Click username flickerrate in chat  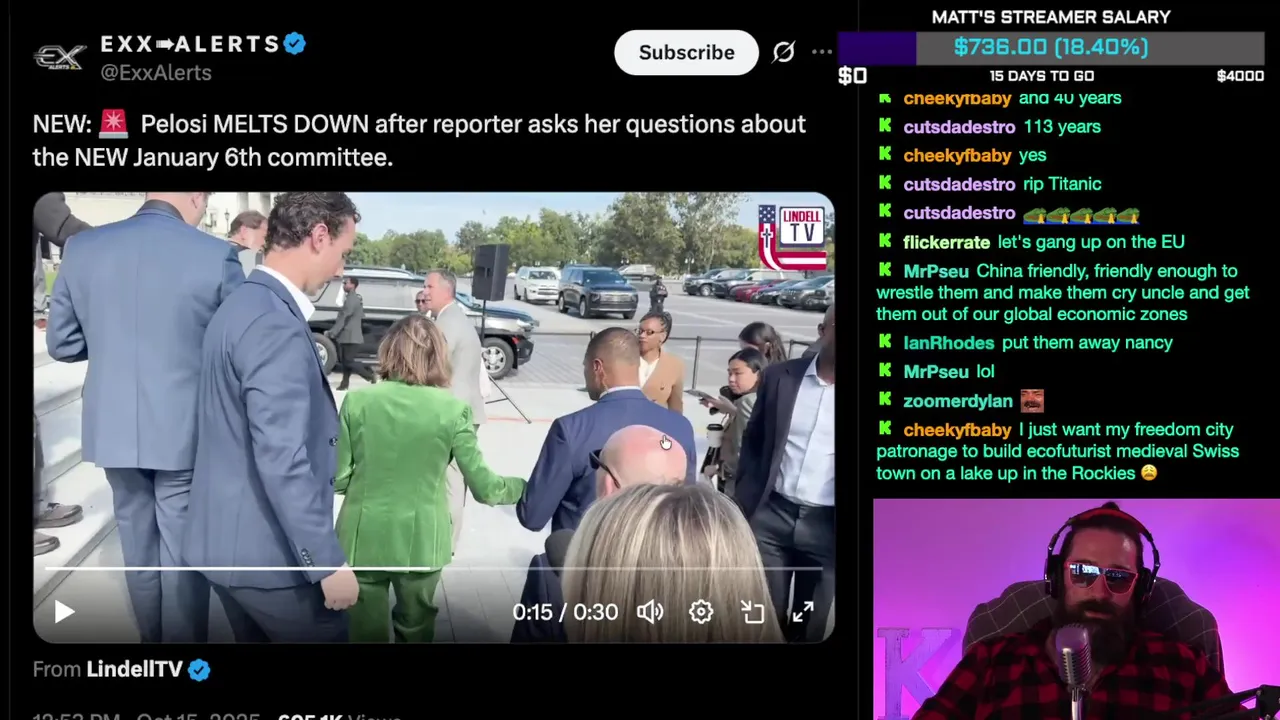click(x=946, y=242)
